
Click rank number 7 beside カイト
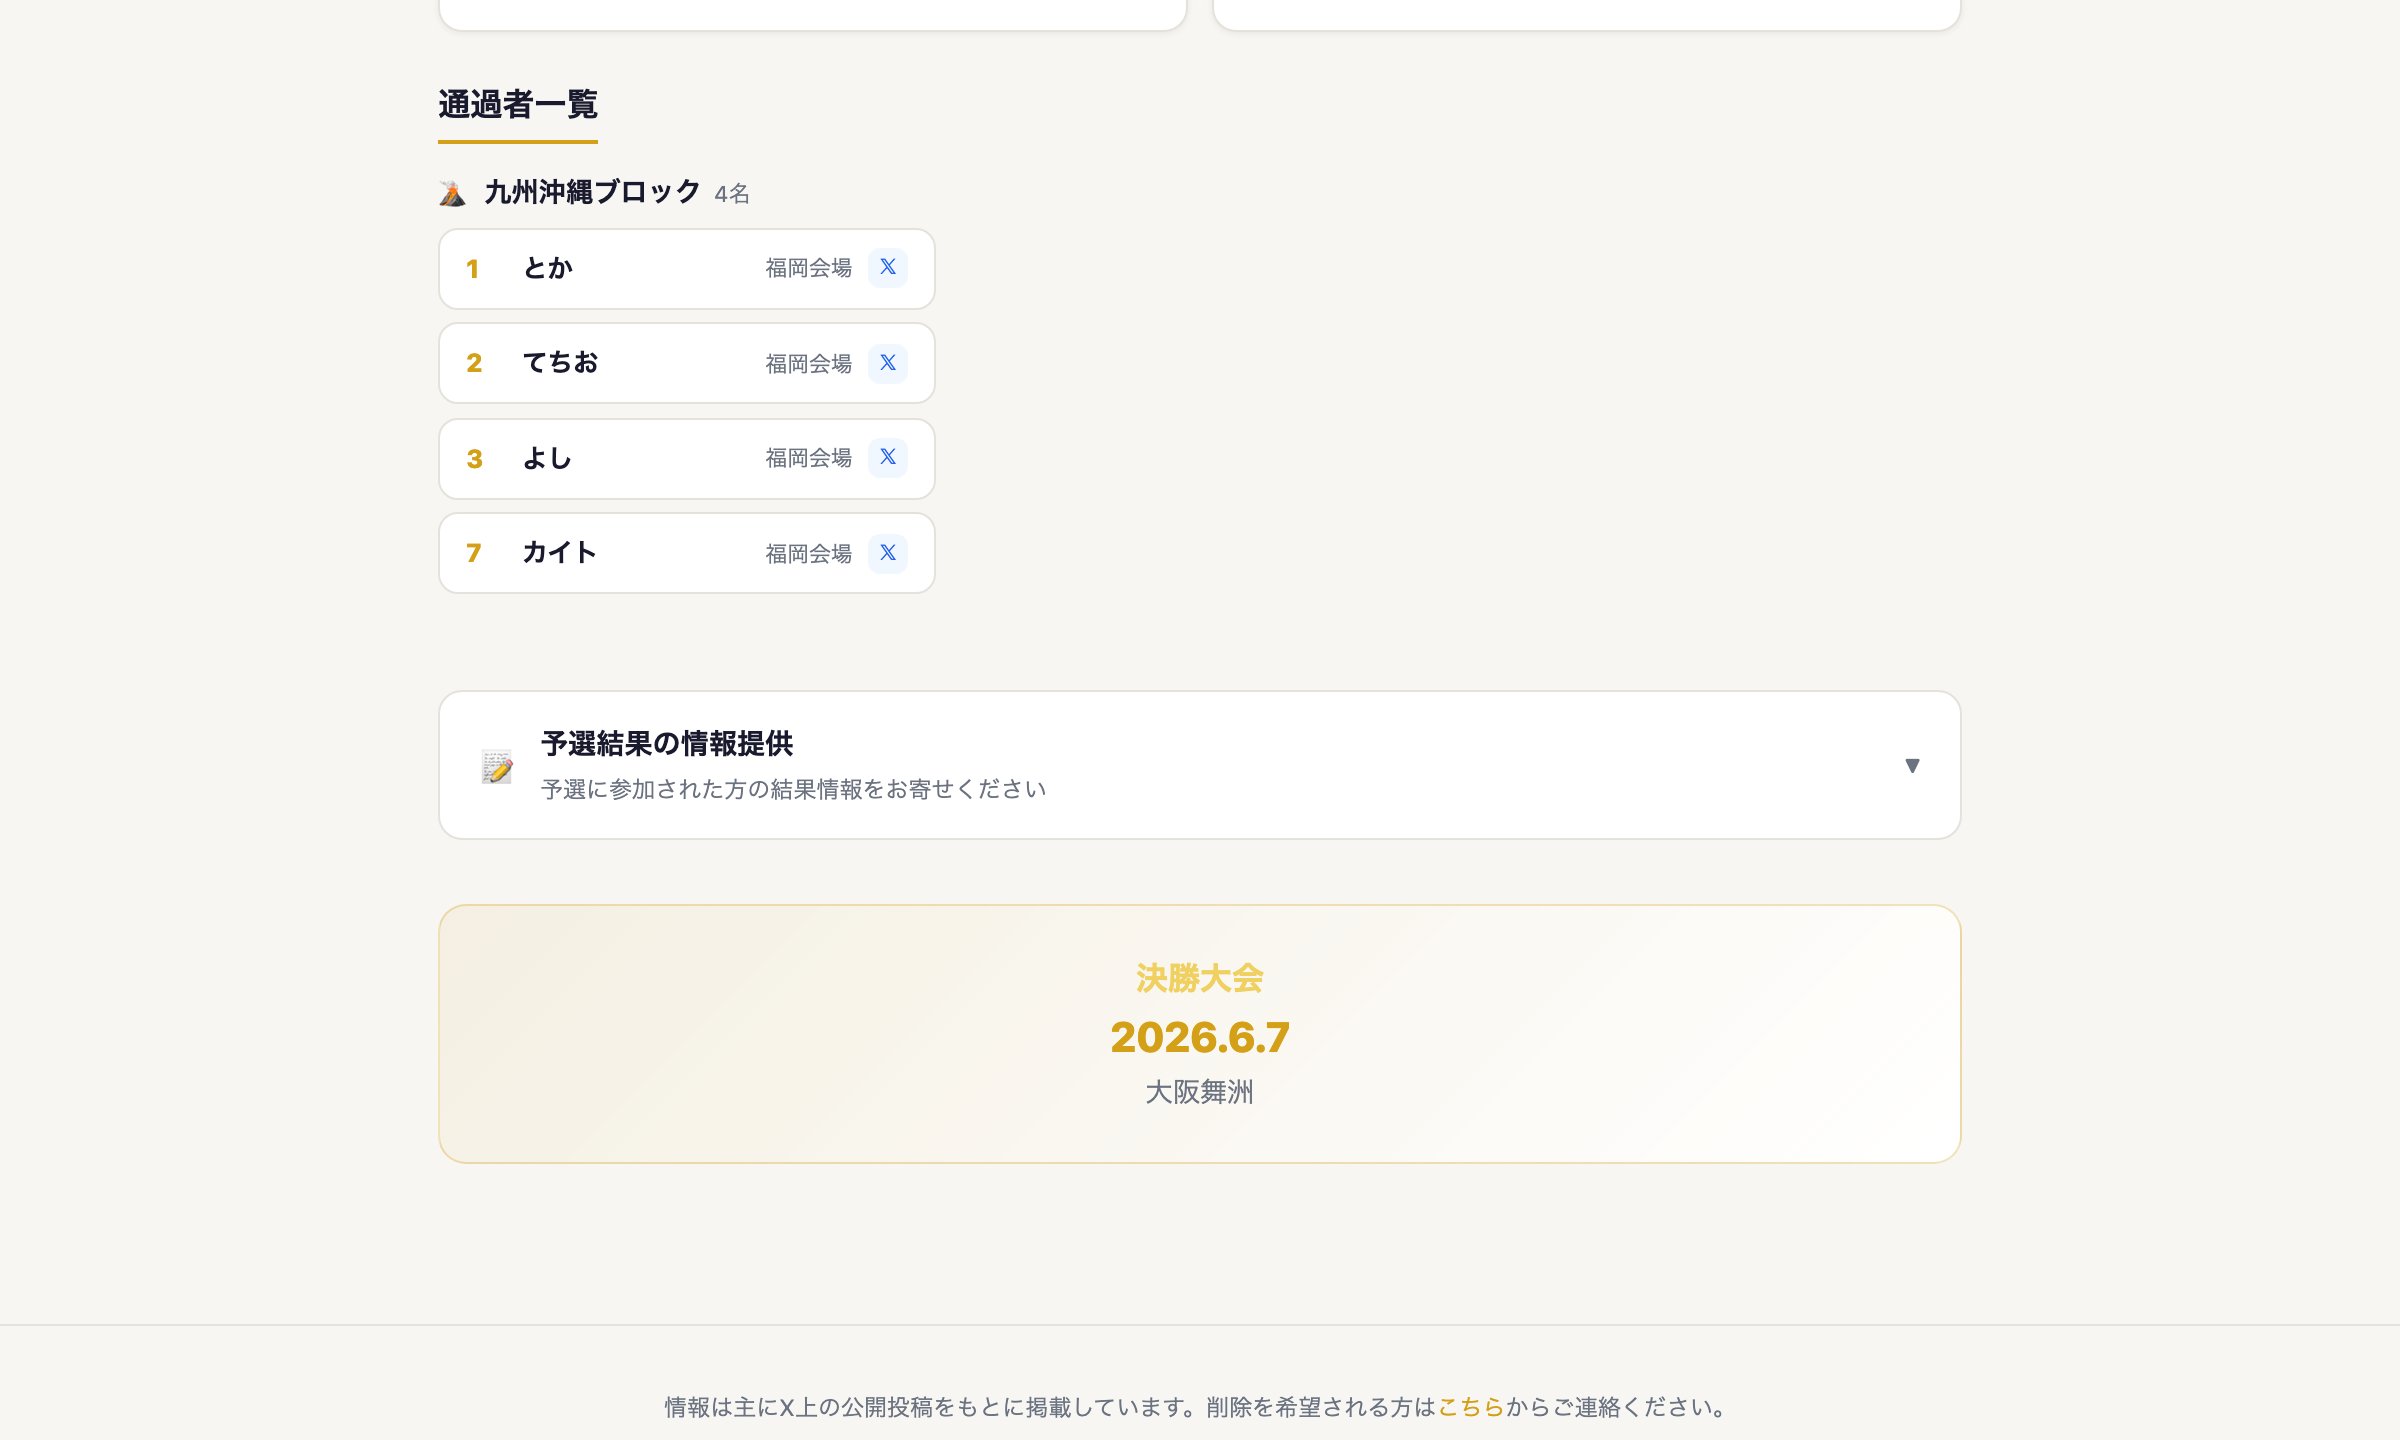[474, 553]
